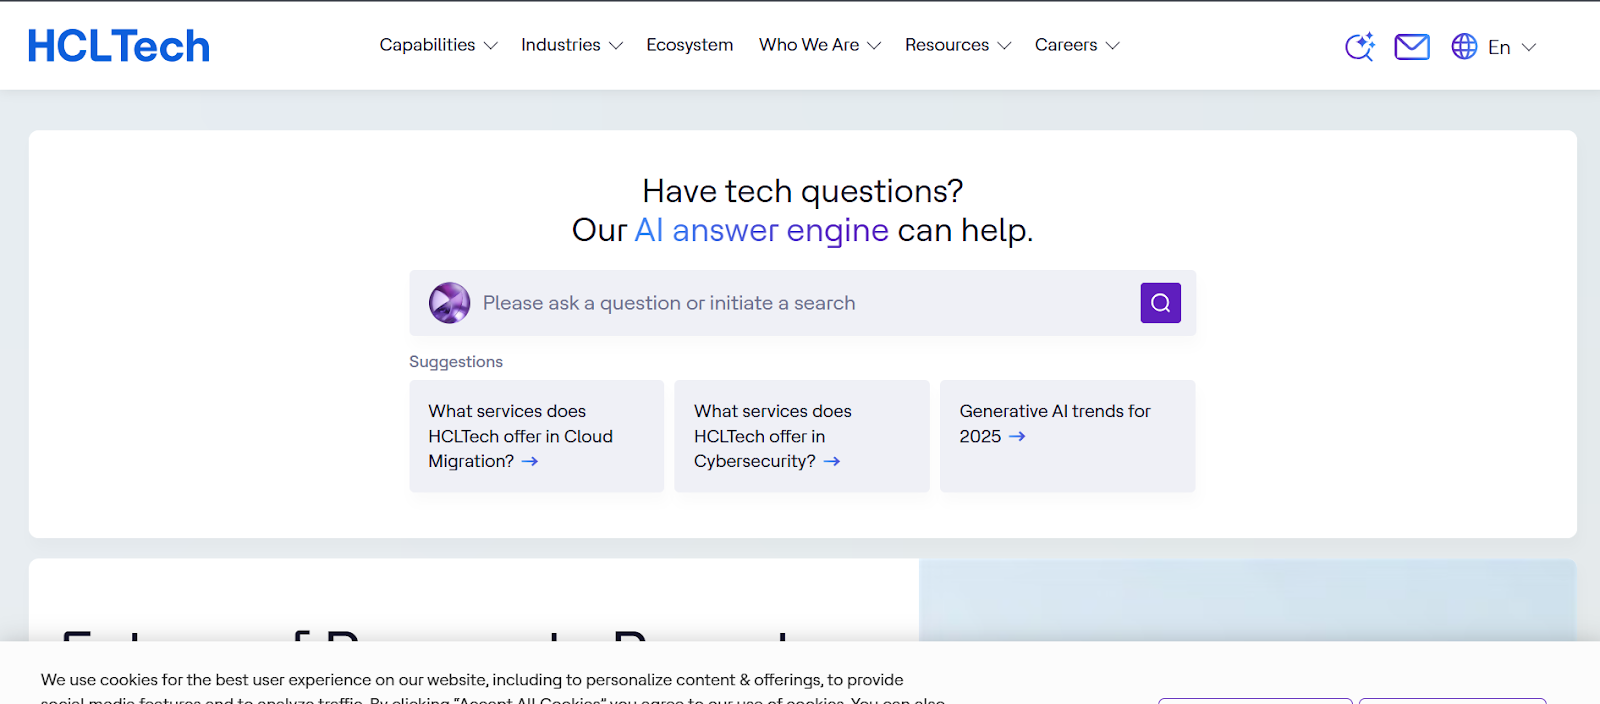Expand the Industries menu chevron
Image resolution: width=1600 pixels, height=704 pixels.
click(616, 46)
